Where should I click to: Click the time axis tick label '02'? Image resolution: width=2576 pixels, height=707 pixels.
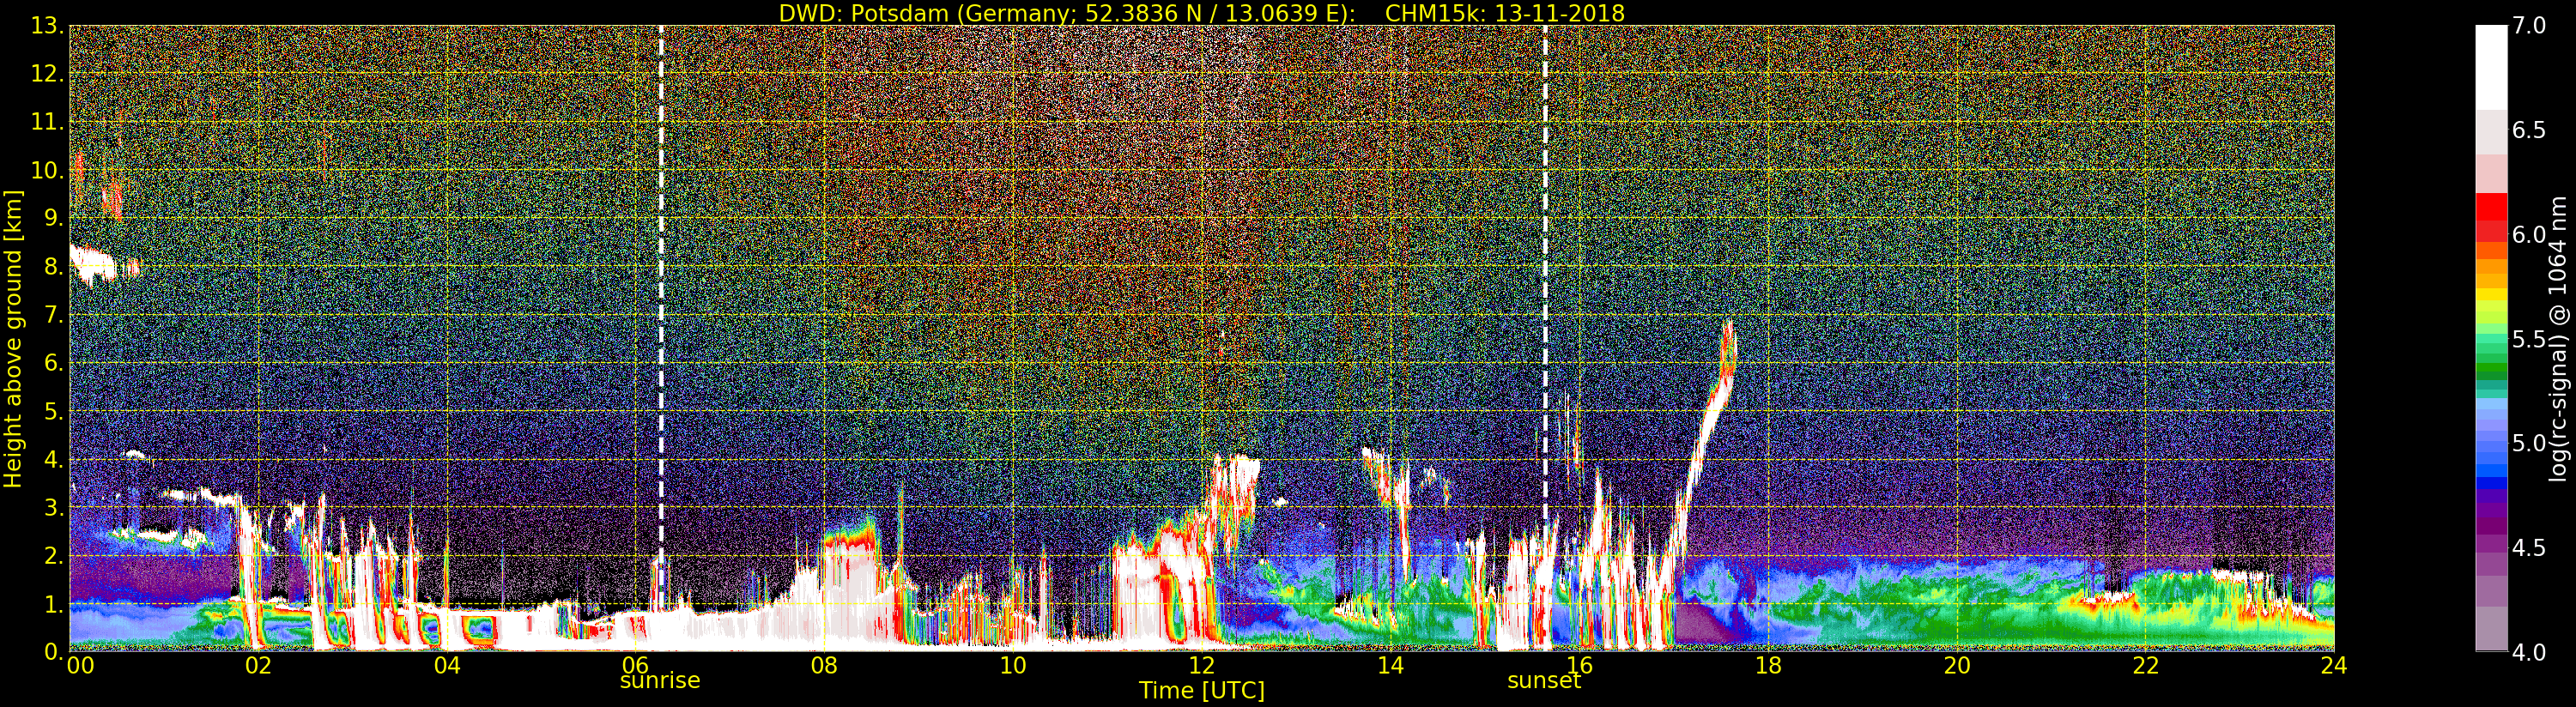(258, 665)
